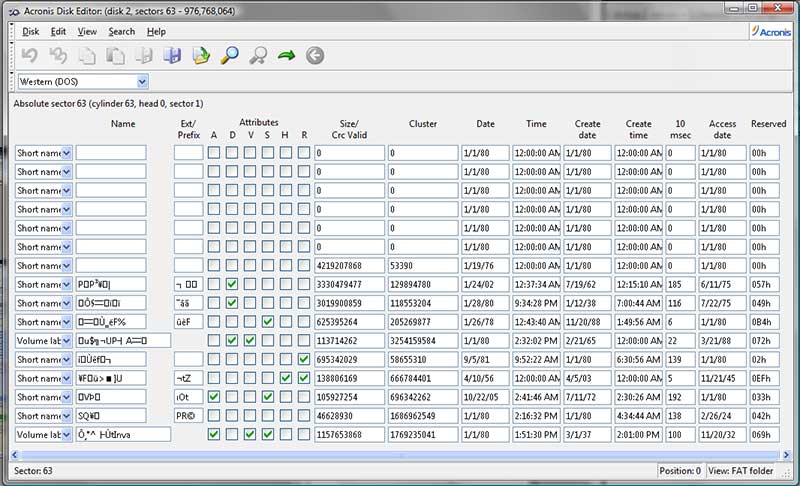
Task: Click the Read from file folder icon
Action: pyautogui.click(x=201, y=55)
